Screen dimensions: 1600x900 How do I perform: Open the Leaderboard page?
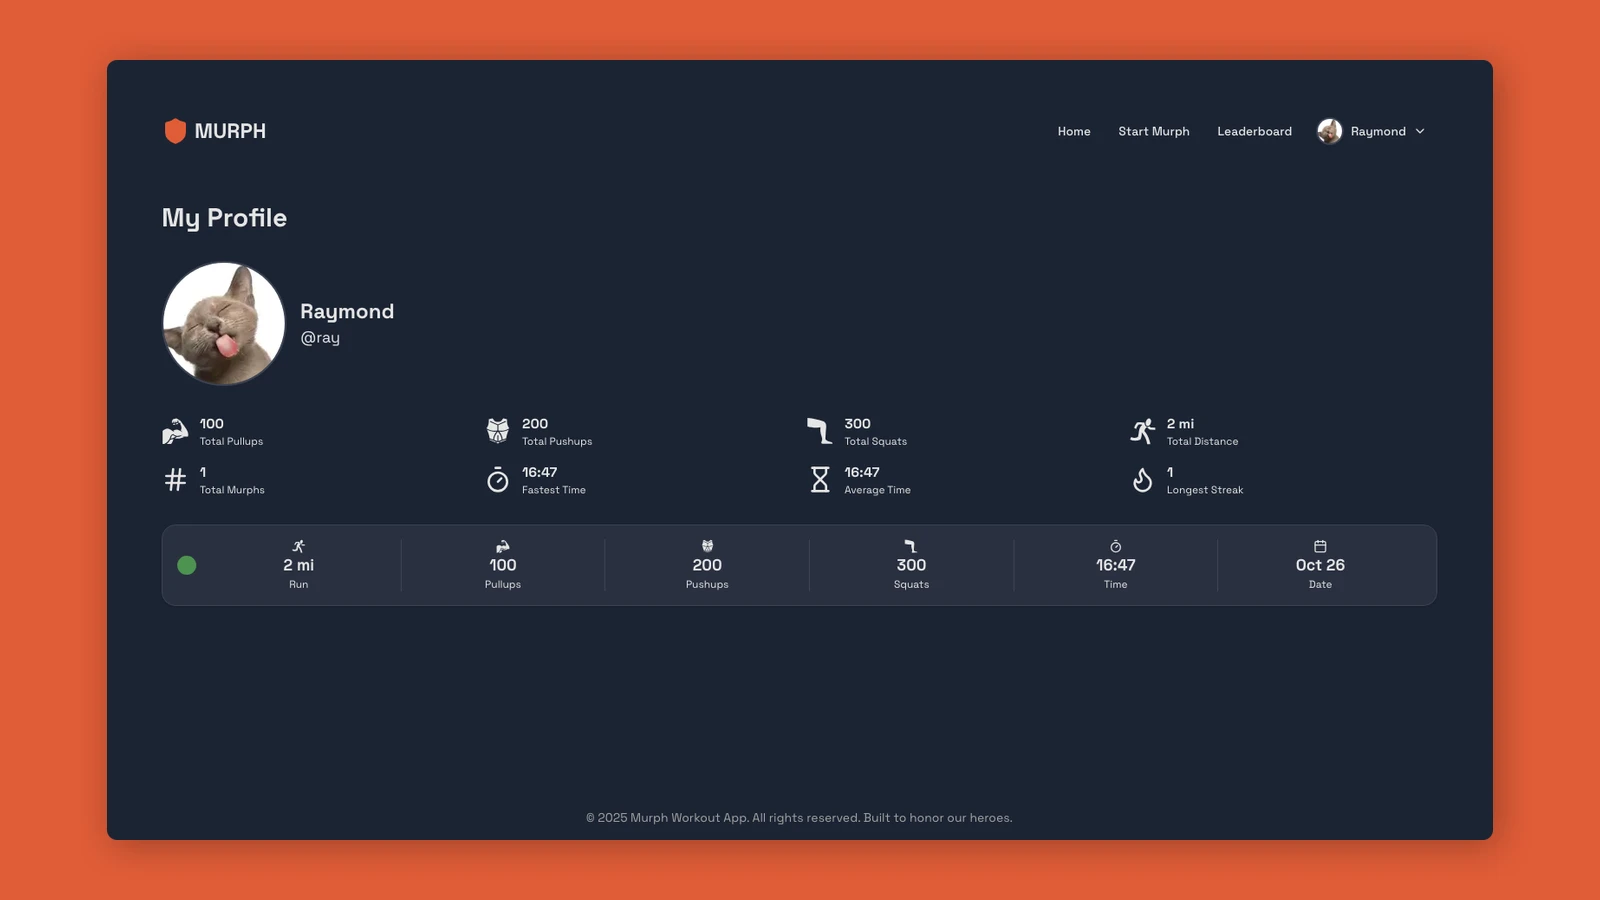[x=1254, y=131]
